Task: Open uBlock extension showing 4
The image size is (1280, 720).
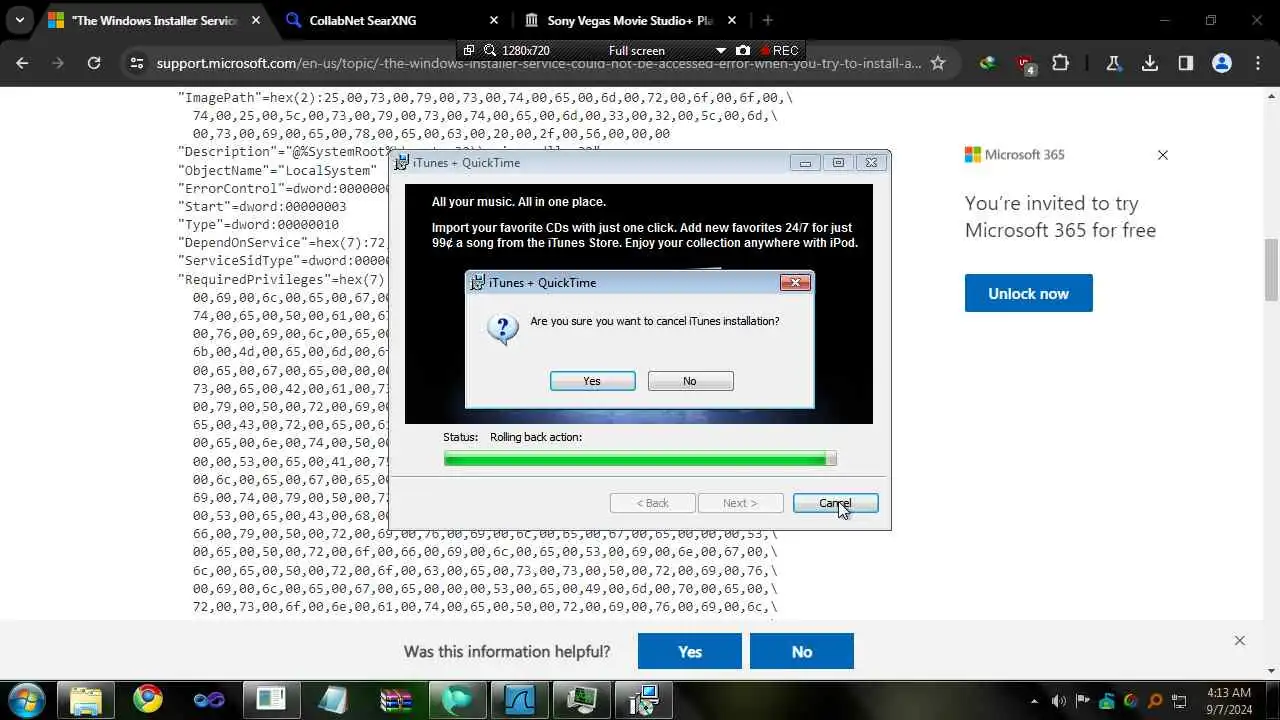Action: pos(1025,64)
